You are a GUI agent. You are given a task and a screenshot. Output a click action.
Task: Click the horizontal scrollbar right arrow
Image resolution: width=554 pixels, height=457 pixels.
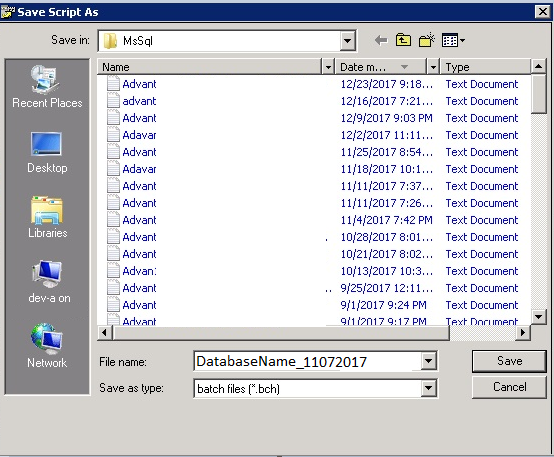click(523, 333)
